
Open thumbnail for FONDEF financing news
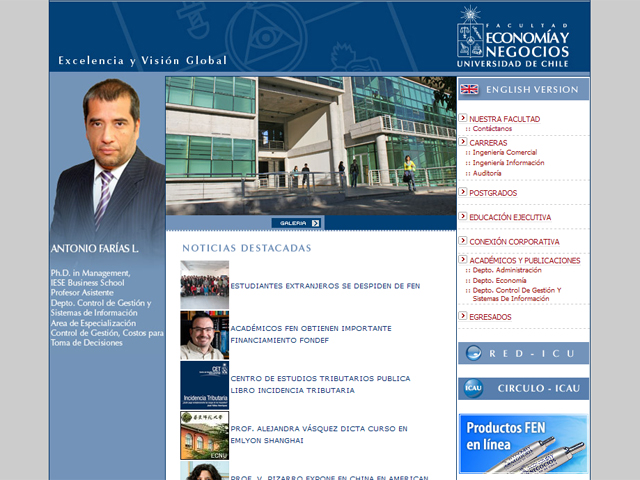pyautogui.click(x=204, y=335)
